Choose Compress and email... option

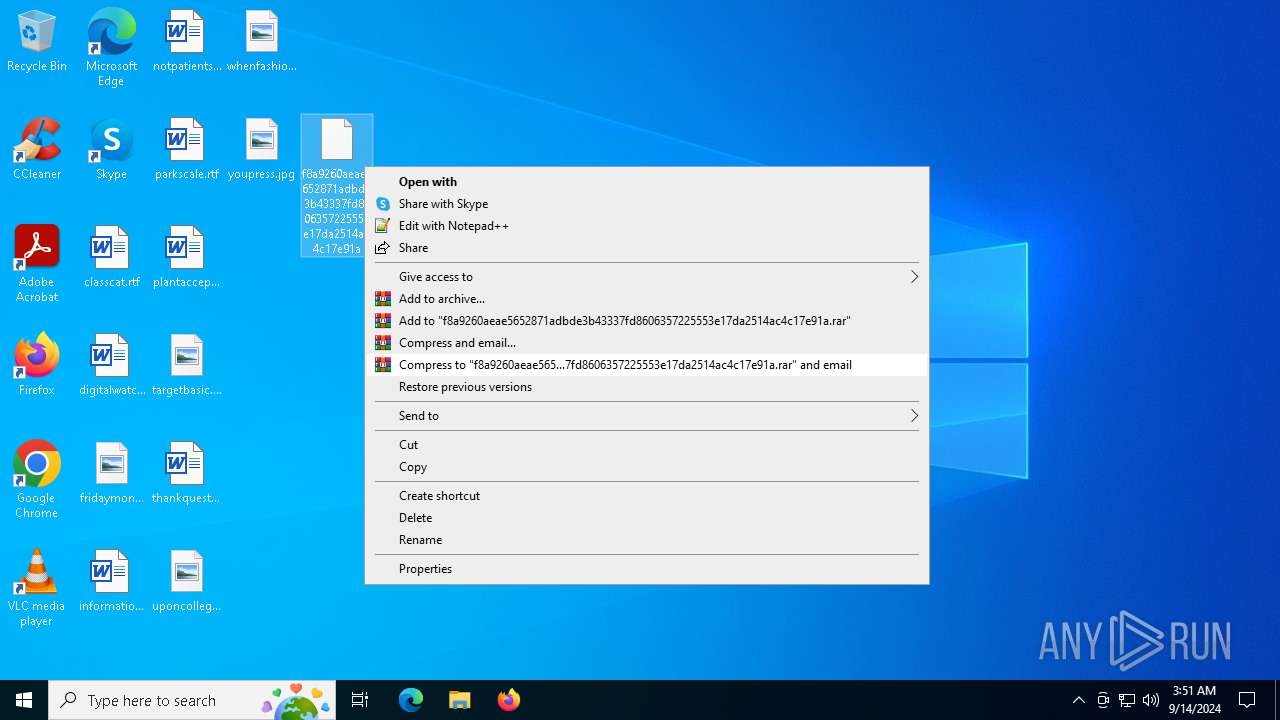(x=646, y=343)
